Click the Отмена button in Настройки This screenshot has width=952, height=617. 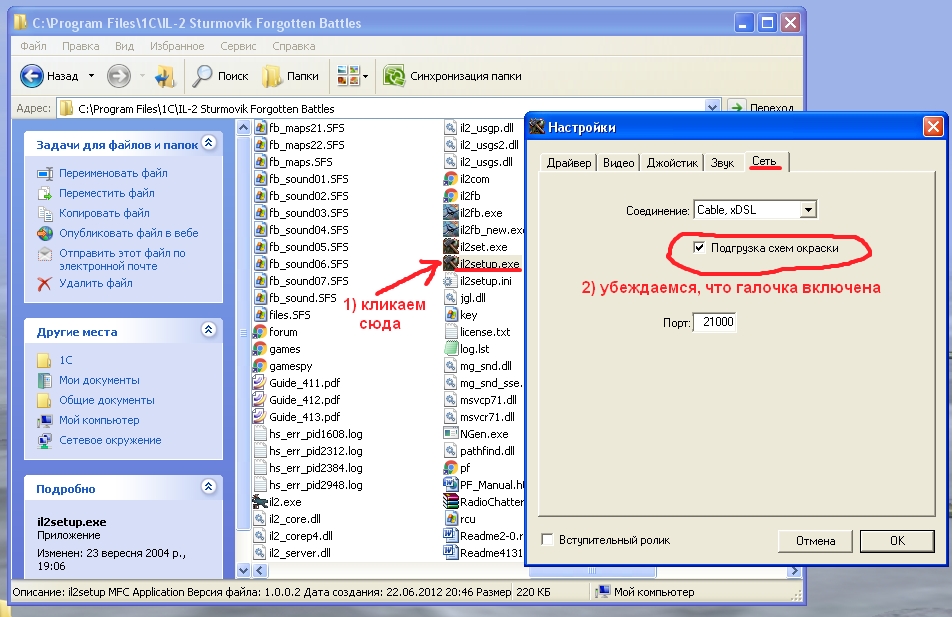coord(815,540)
